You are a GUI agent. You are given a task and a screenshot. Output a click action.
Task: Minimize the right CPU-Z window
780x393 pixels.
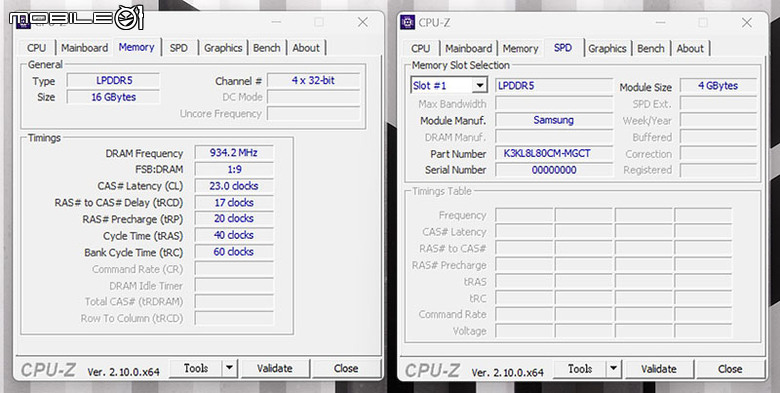coord(660,23)
